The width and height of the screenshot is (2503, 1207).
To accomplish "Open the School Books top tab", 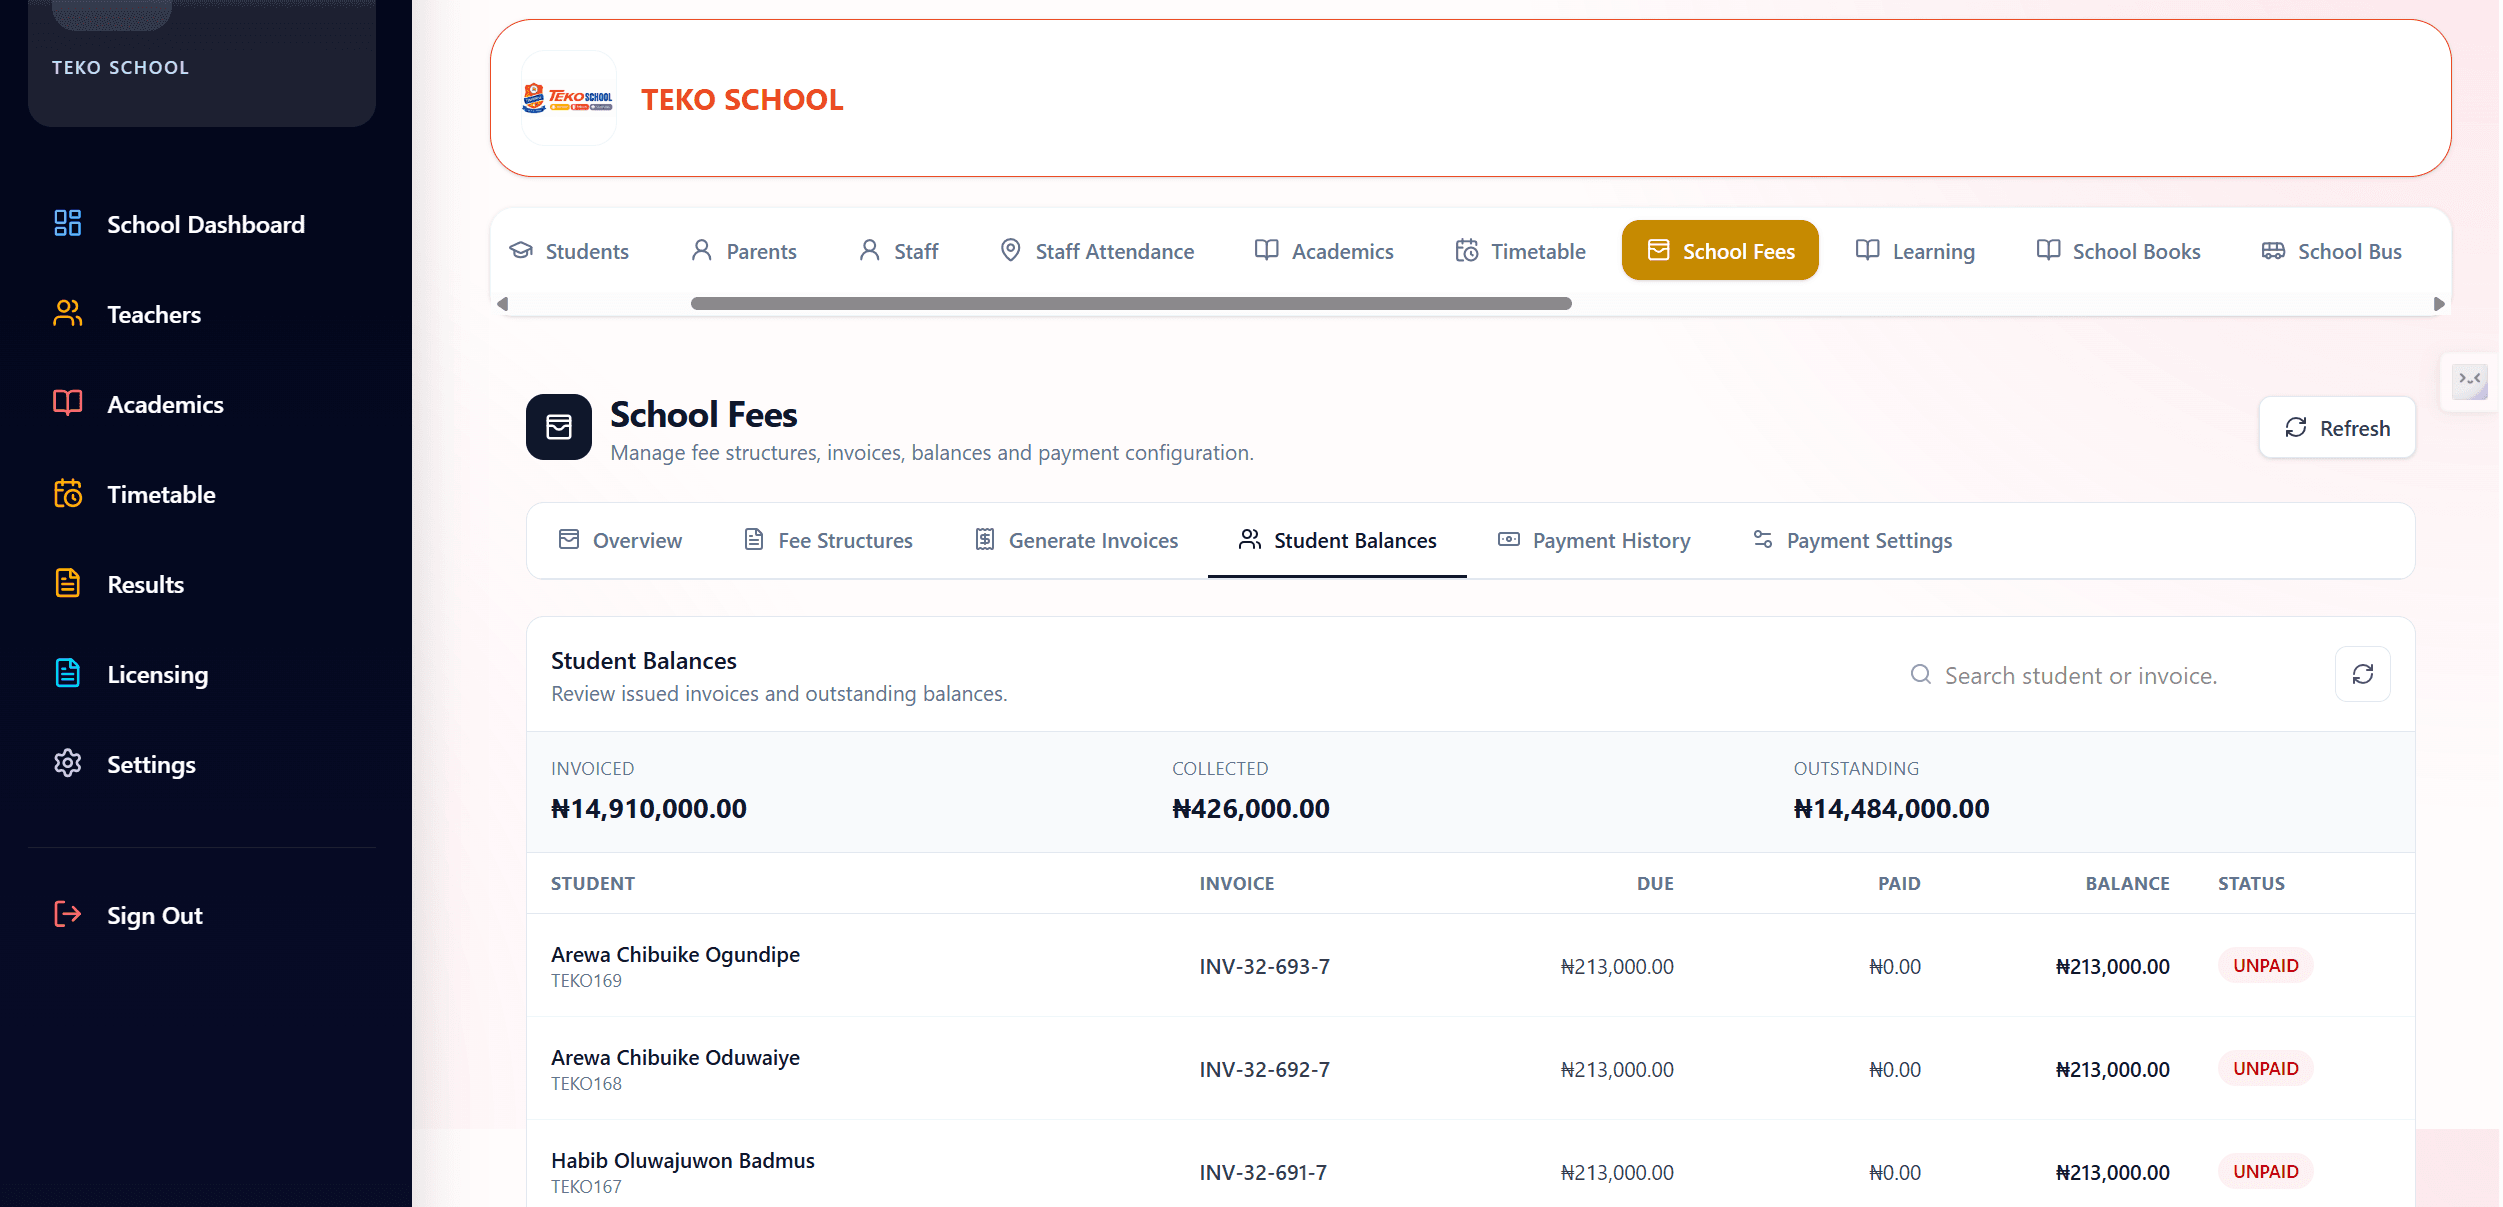I will click(x=2118, y=251).
